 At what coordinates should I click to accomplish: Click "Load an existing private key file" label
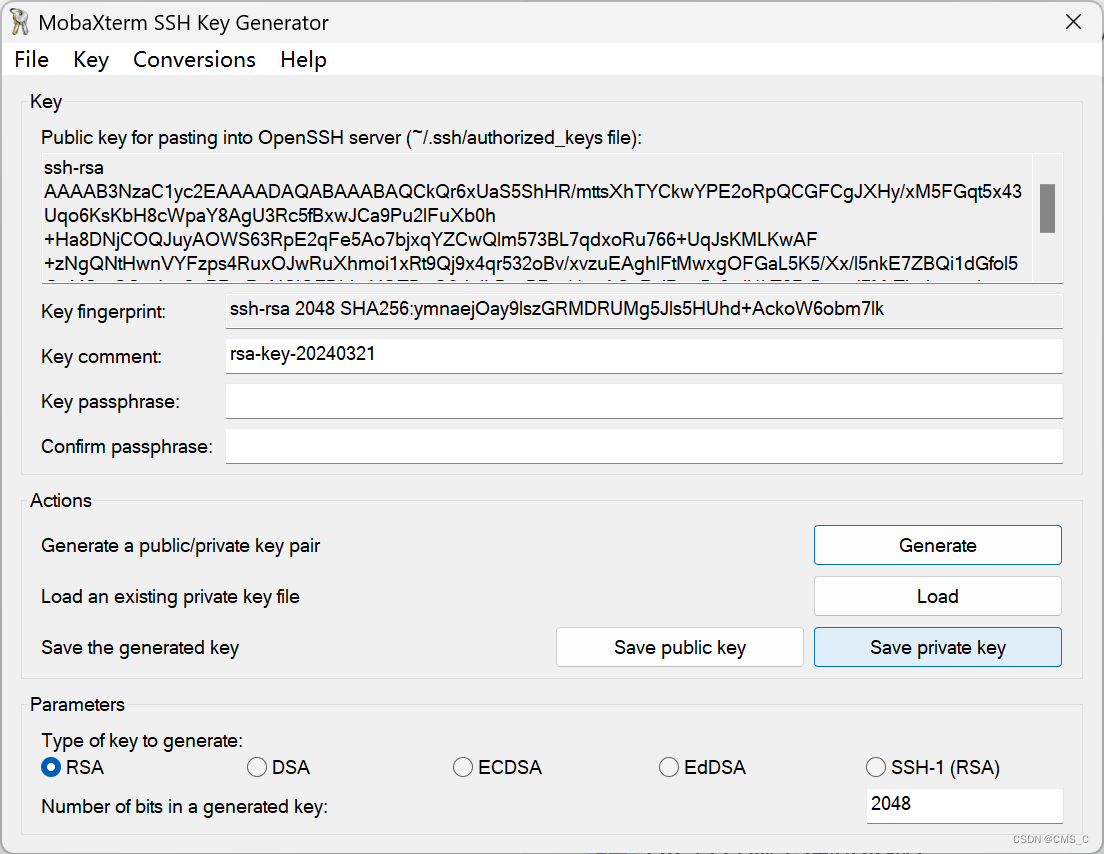pos(170,597)
